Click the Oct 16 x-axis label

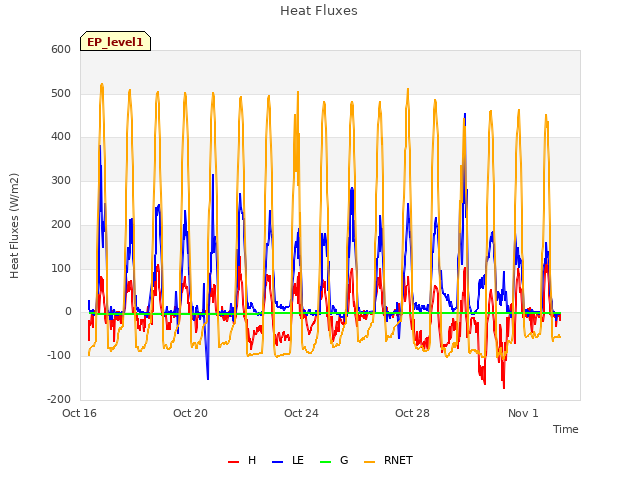(x=79, y=413)
